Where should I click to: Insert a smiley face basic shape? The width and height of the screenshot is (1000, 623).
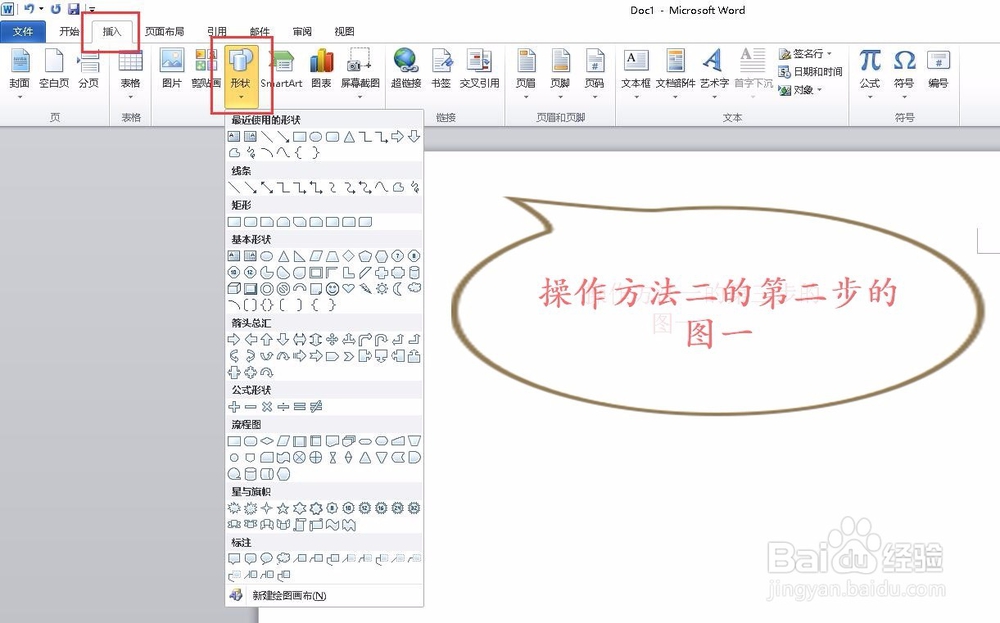(331, 289)
